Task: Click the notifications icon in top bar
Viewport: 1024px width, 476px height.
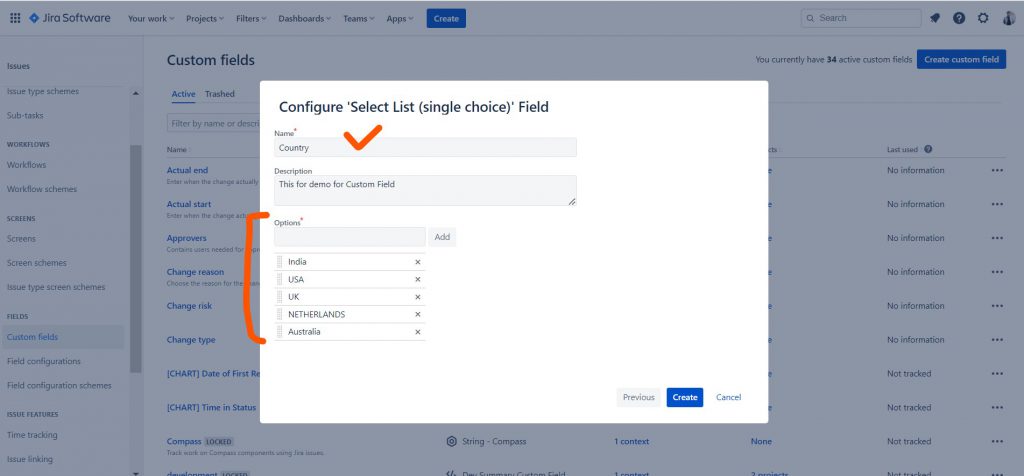Action: (935, 18)
